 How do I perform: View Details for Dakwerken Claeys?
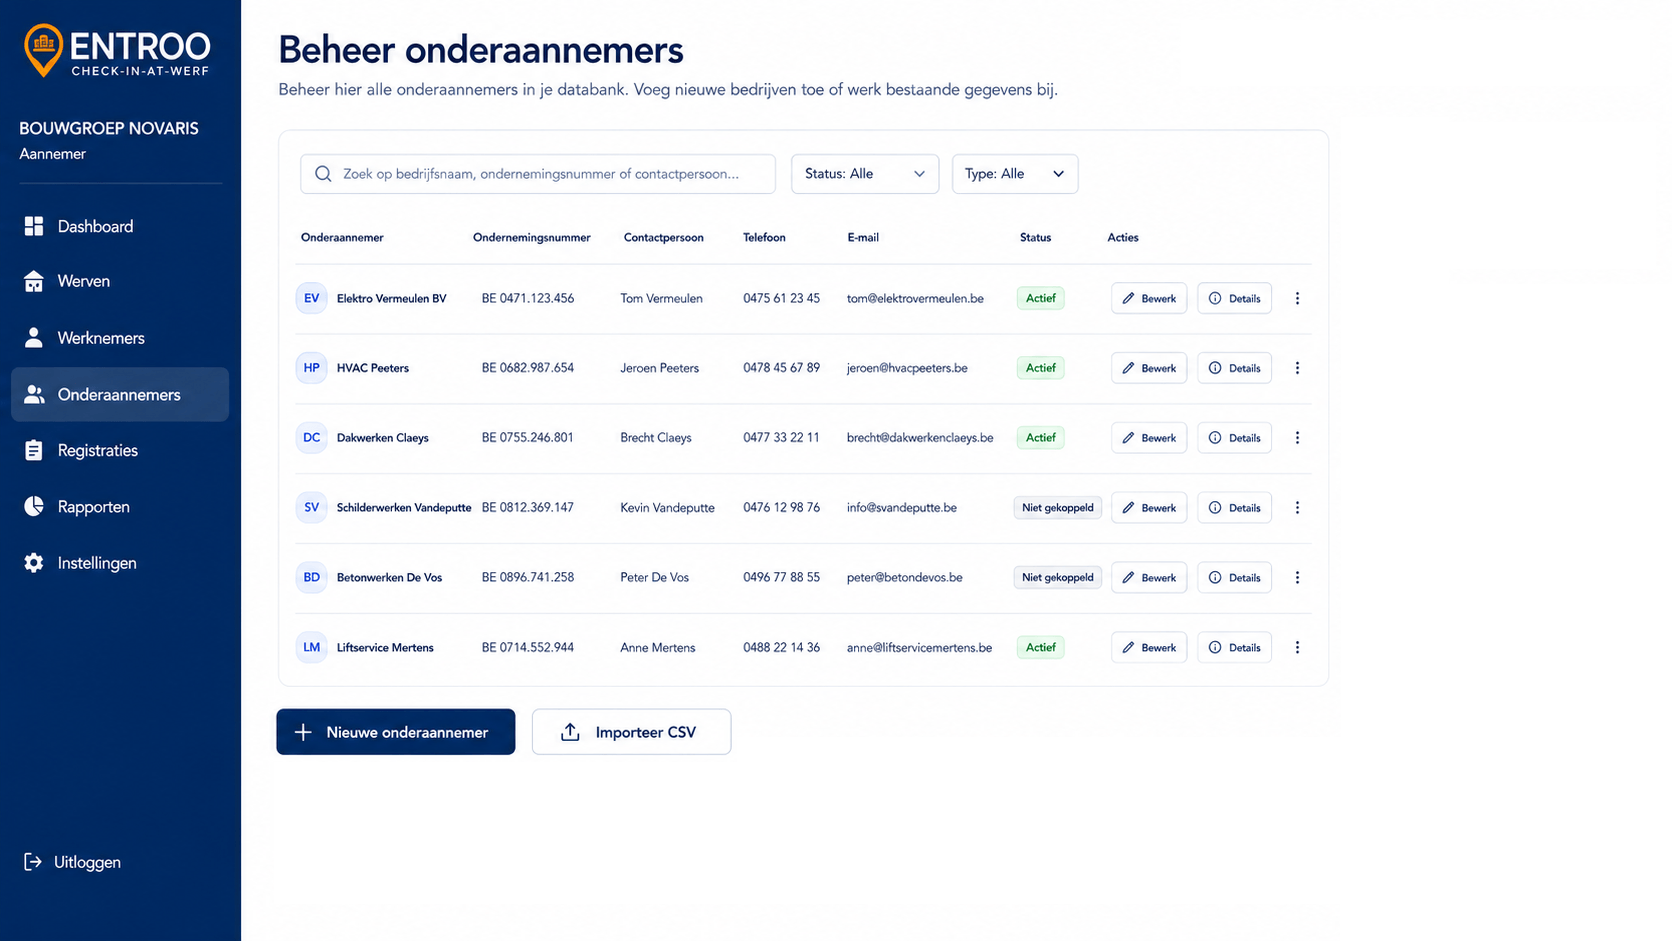click(x=1235, y=438)
